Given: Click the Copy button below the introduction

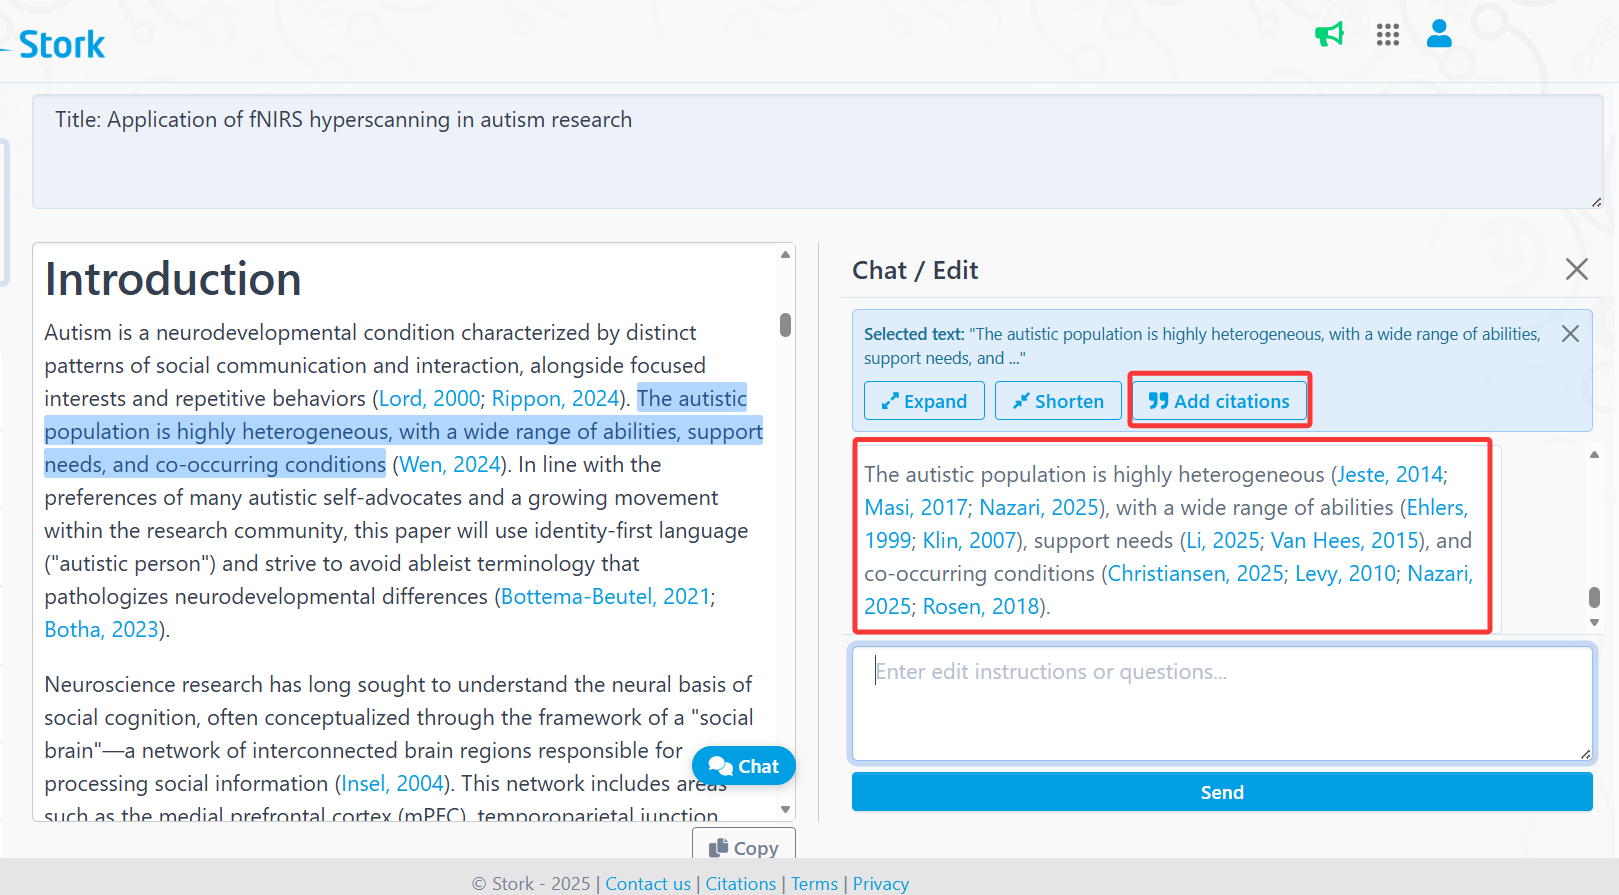Looking at the screenshot, I should pos(743,848).
